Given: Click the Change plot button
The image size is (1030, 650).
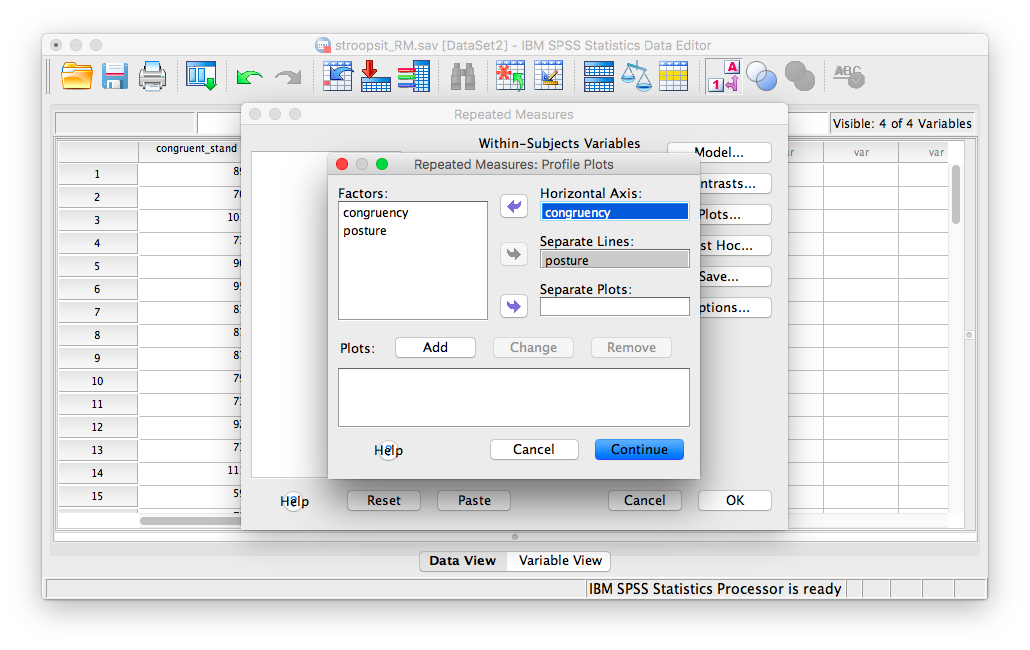Looking at the screenshot, I should (x=533, y=347).
